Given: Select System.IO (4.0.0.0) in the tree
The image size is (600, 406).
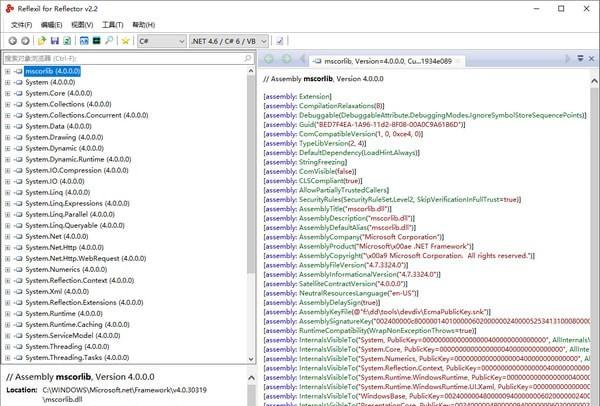Looking at the screenshot, I should (55, 181).
